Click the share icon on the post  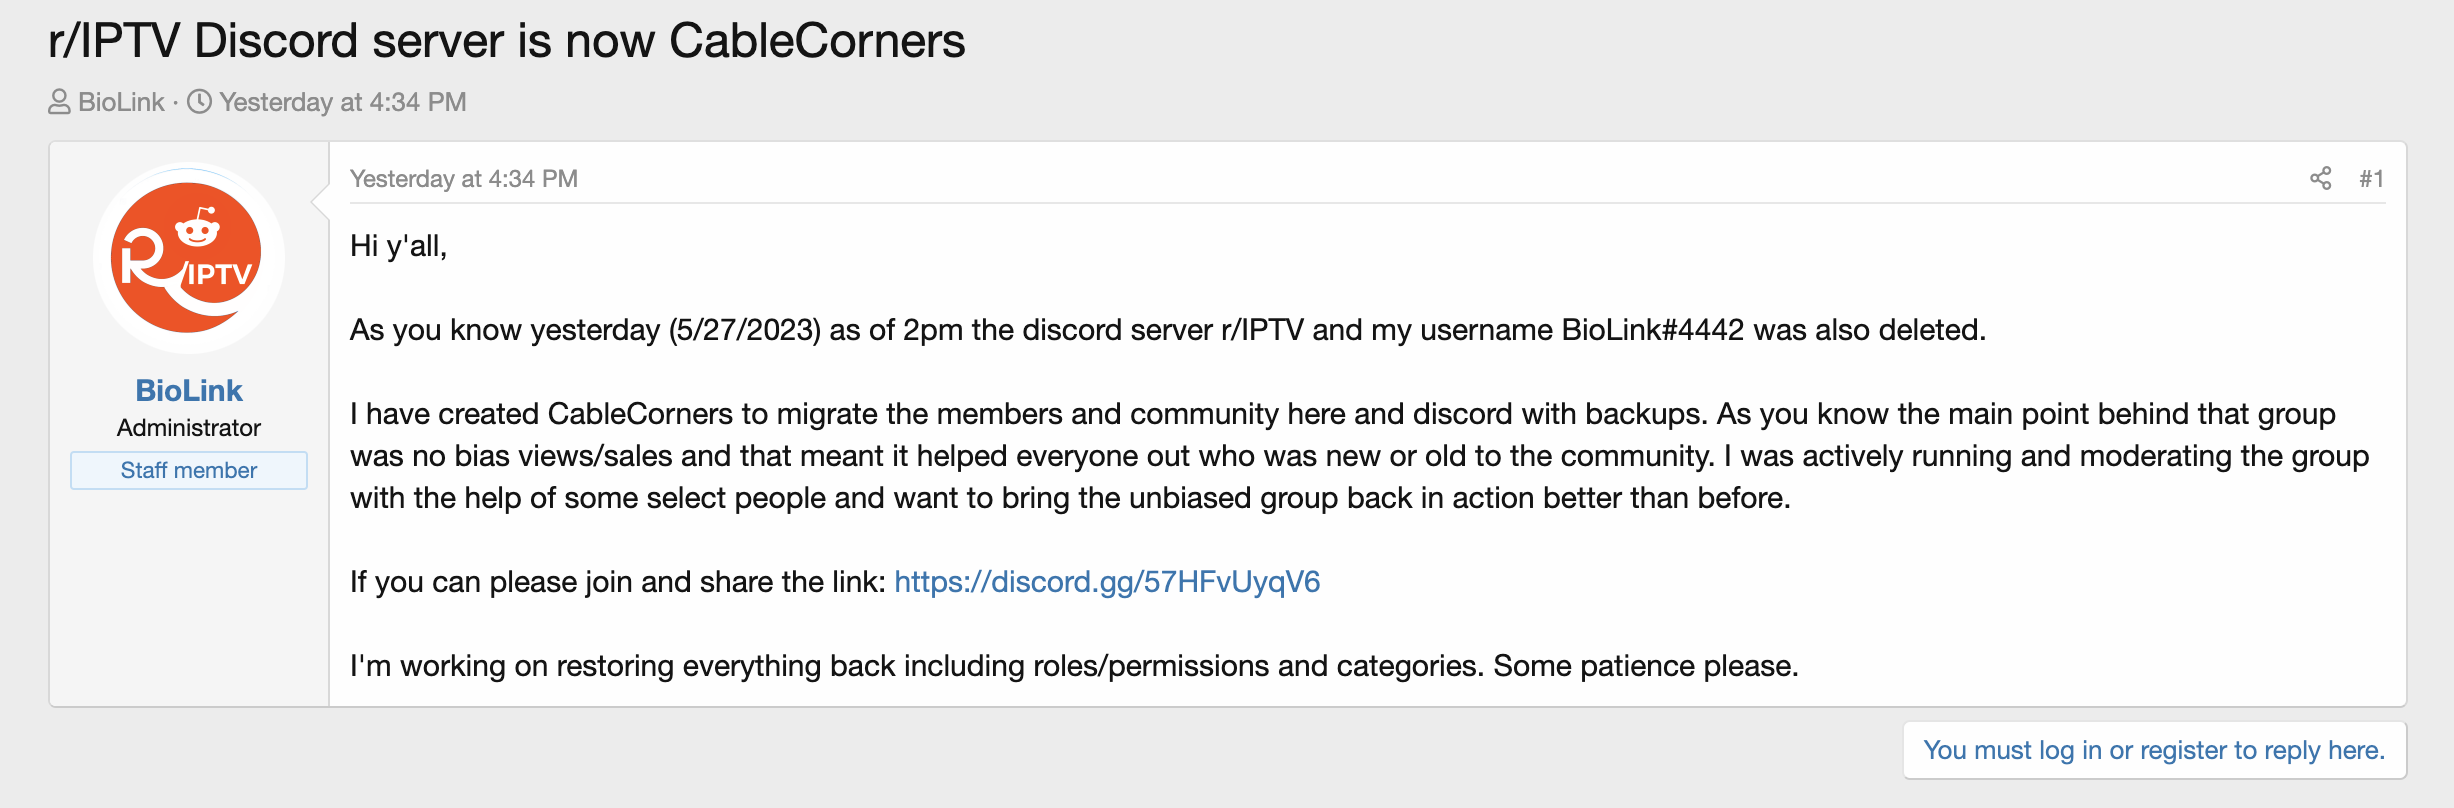[2320, 179]
